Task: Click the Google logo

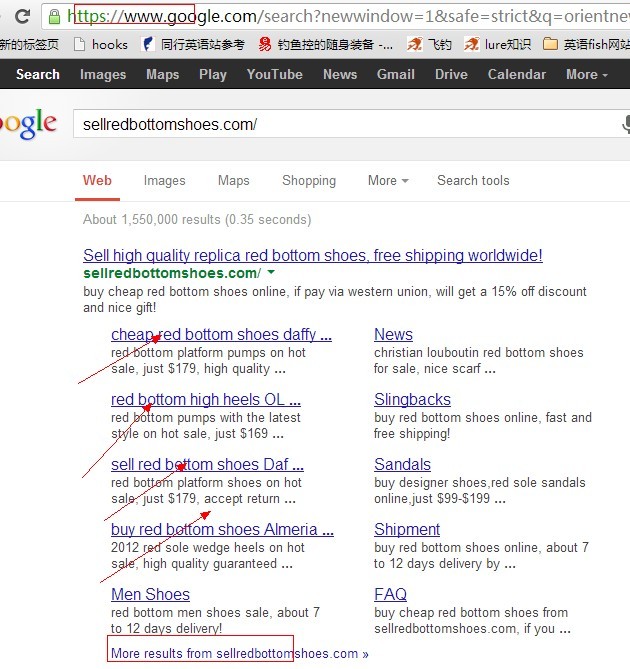Action: click(28, 124)
